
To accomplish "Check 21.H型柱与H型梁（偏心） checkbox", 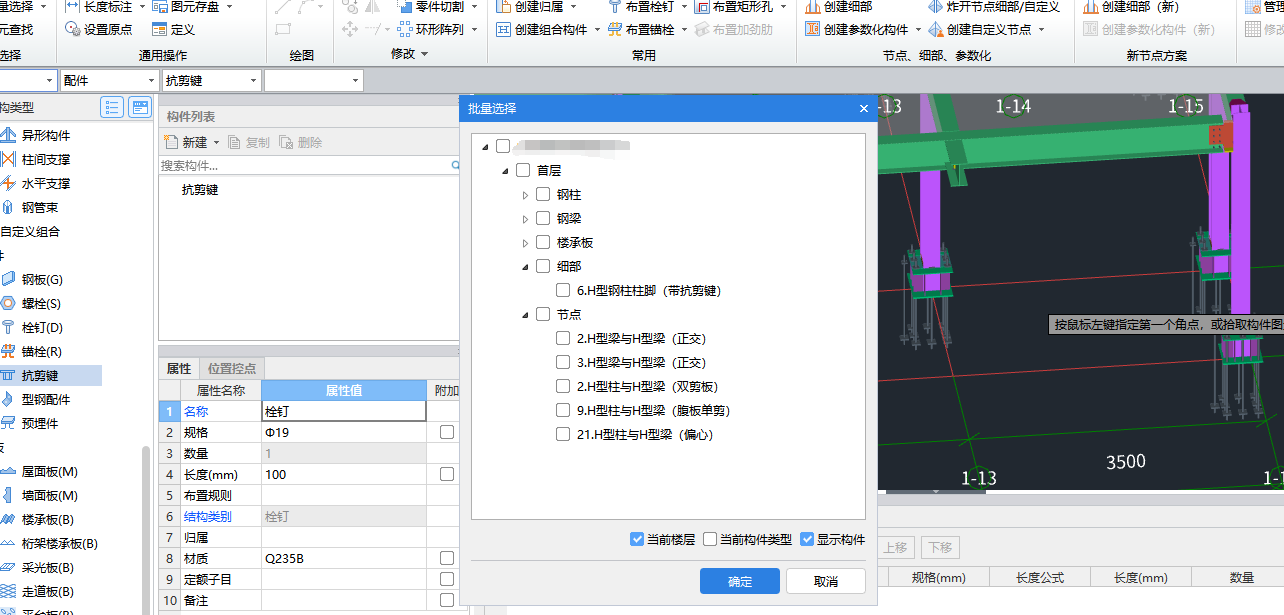I will click(x=563, y=435).
